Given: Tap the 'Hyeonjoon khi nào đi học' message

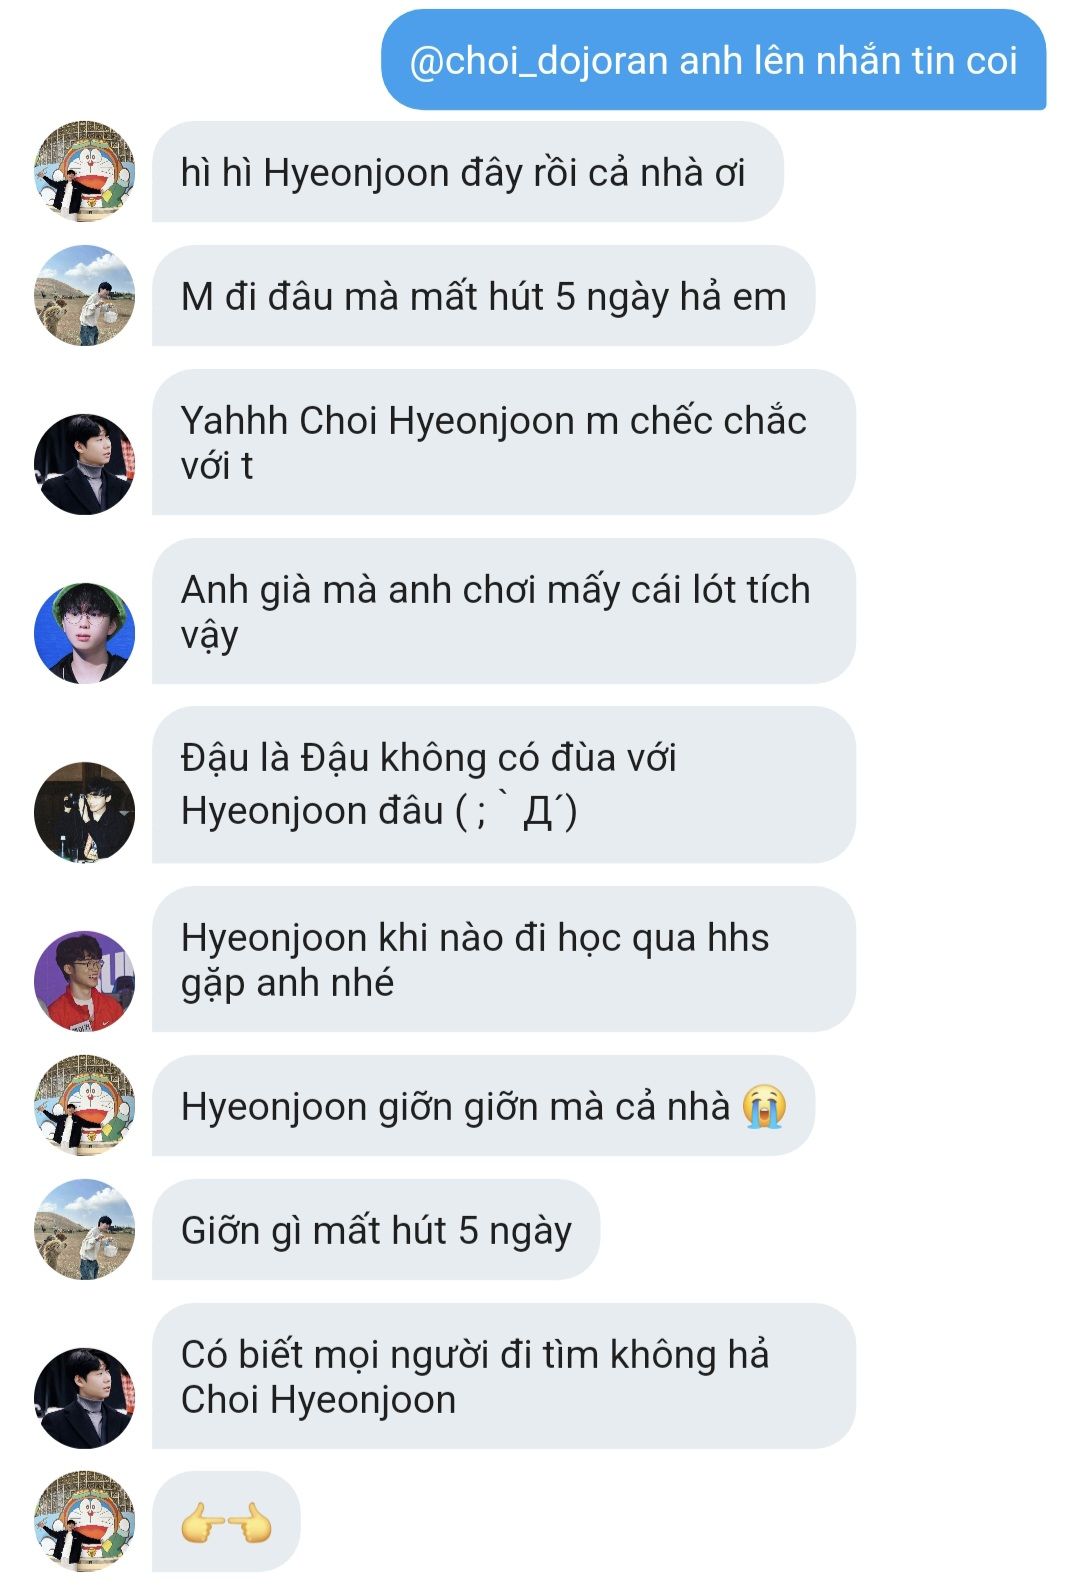Looking at the screenshot, I should [504, 960].
